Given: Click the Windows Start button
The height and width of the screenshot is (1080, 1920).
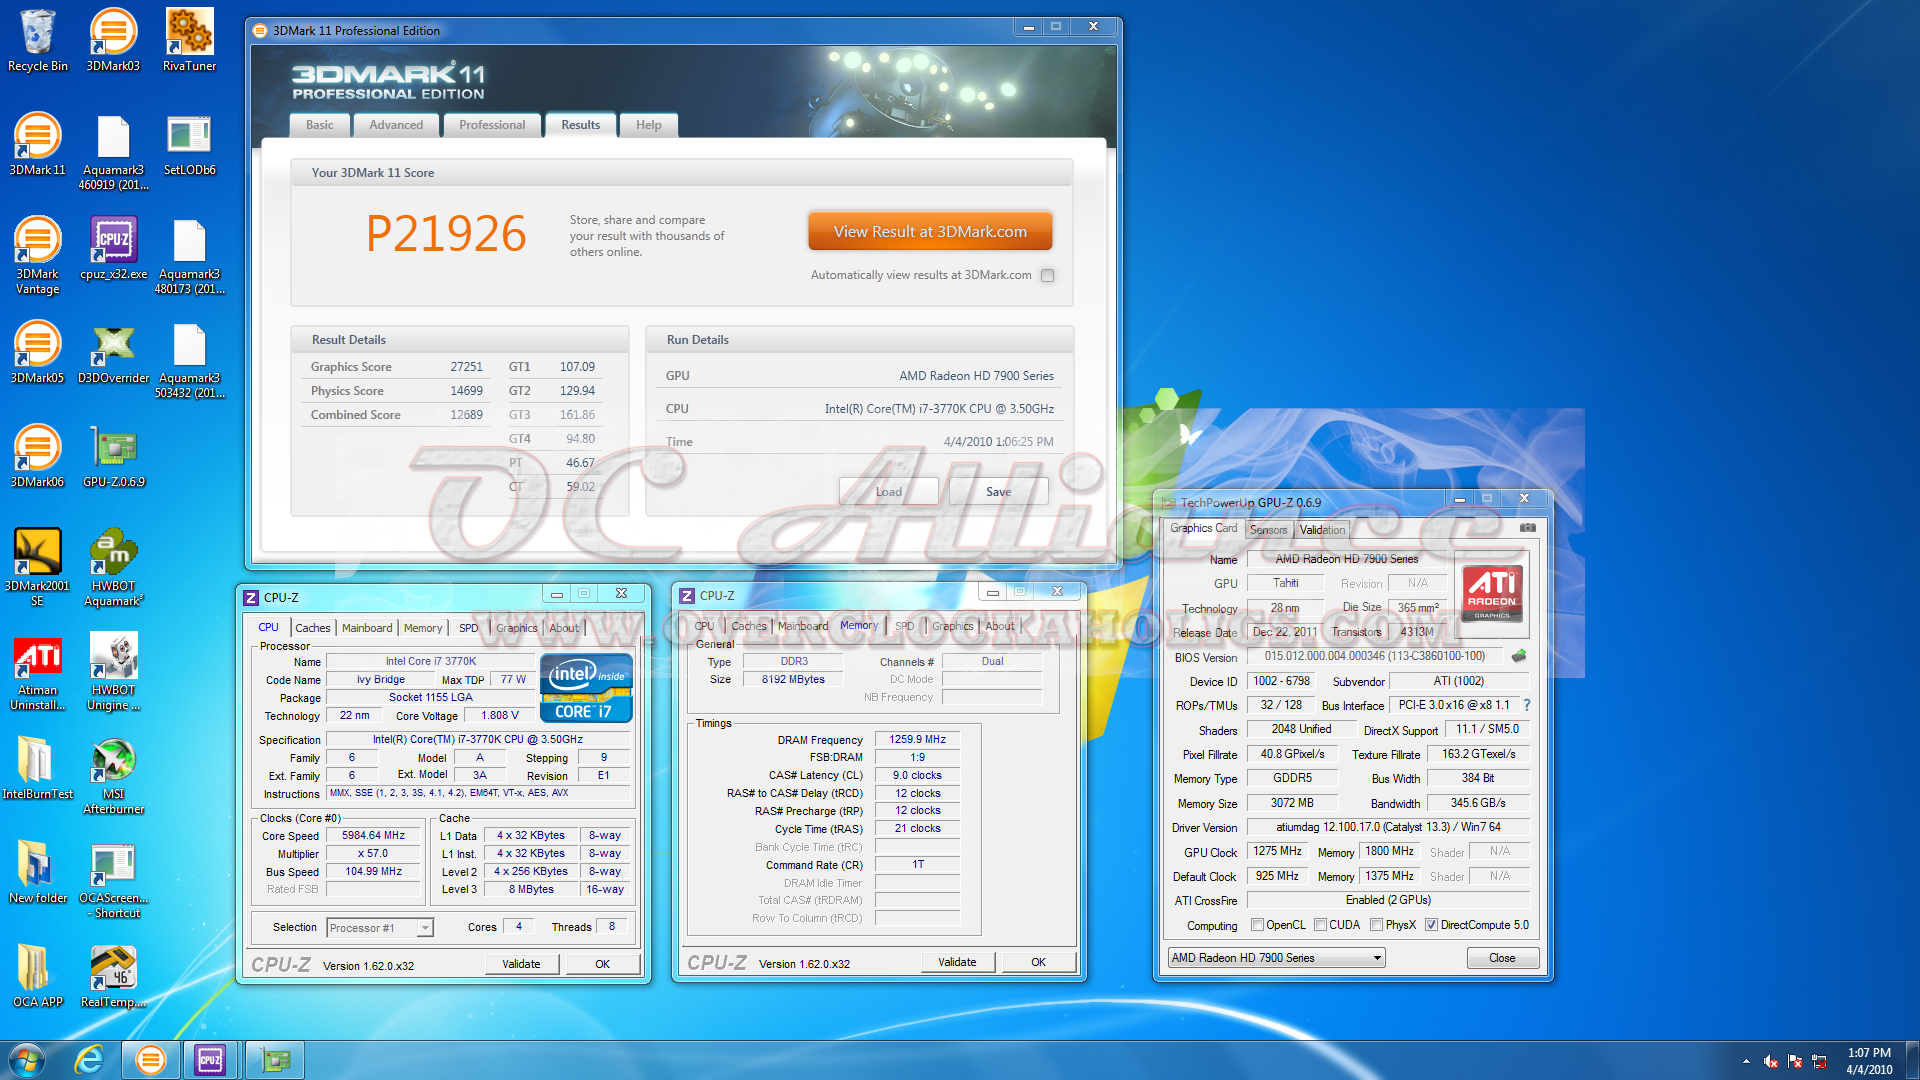Looking at the screenshot, I should pos(27,1060).
